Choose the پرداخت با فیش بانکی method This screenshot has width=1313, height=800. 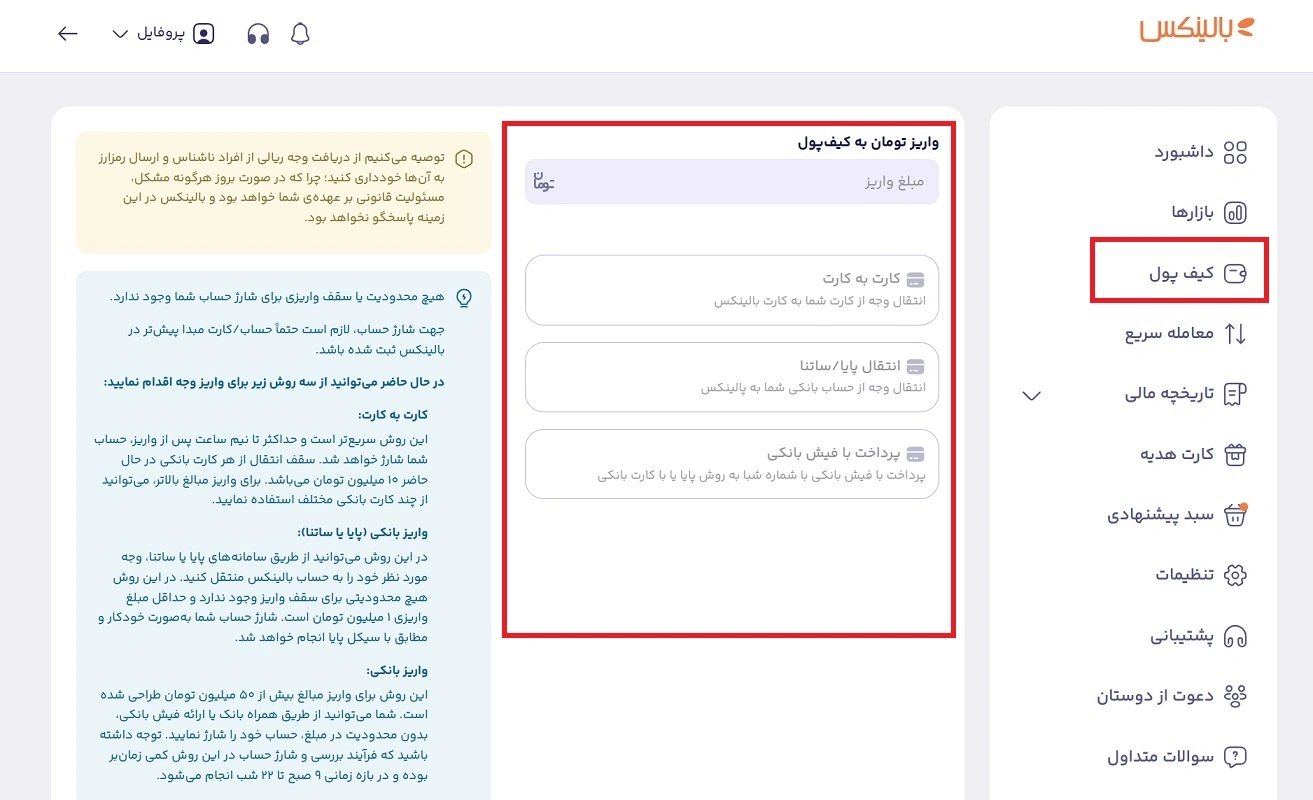point(732,464)
